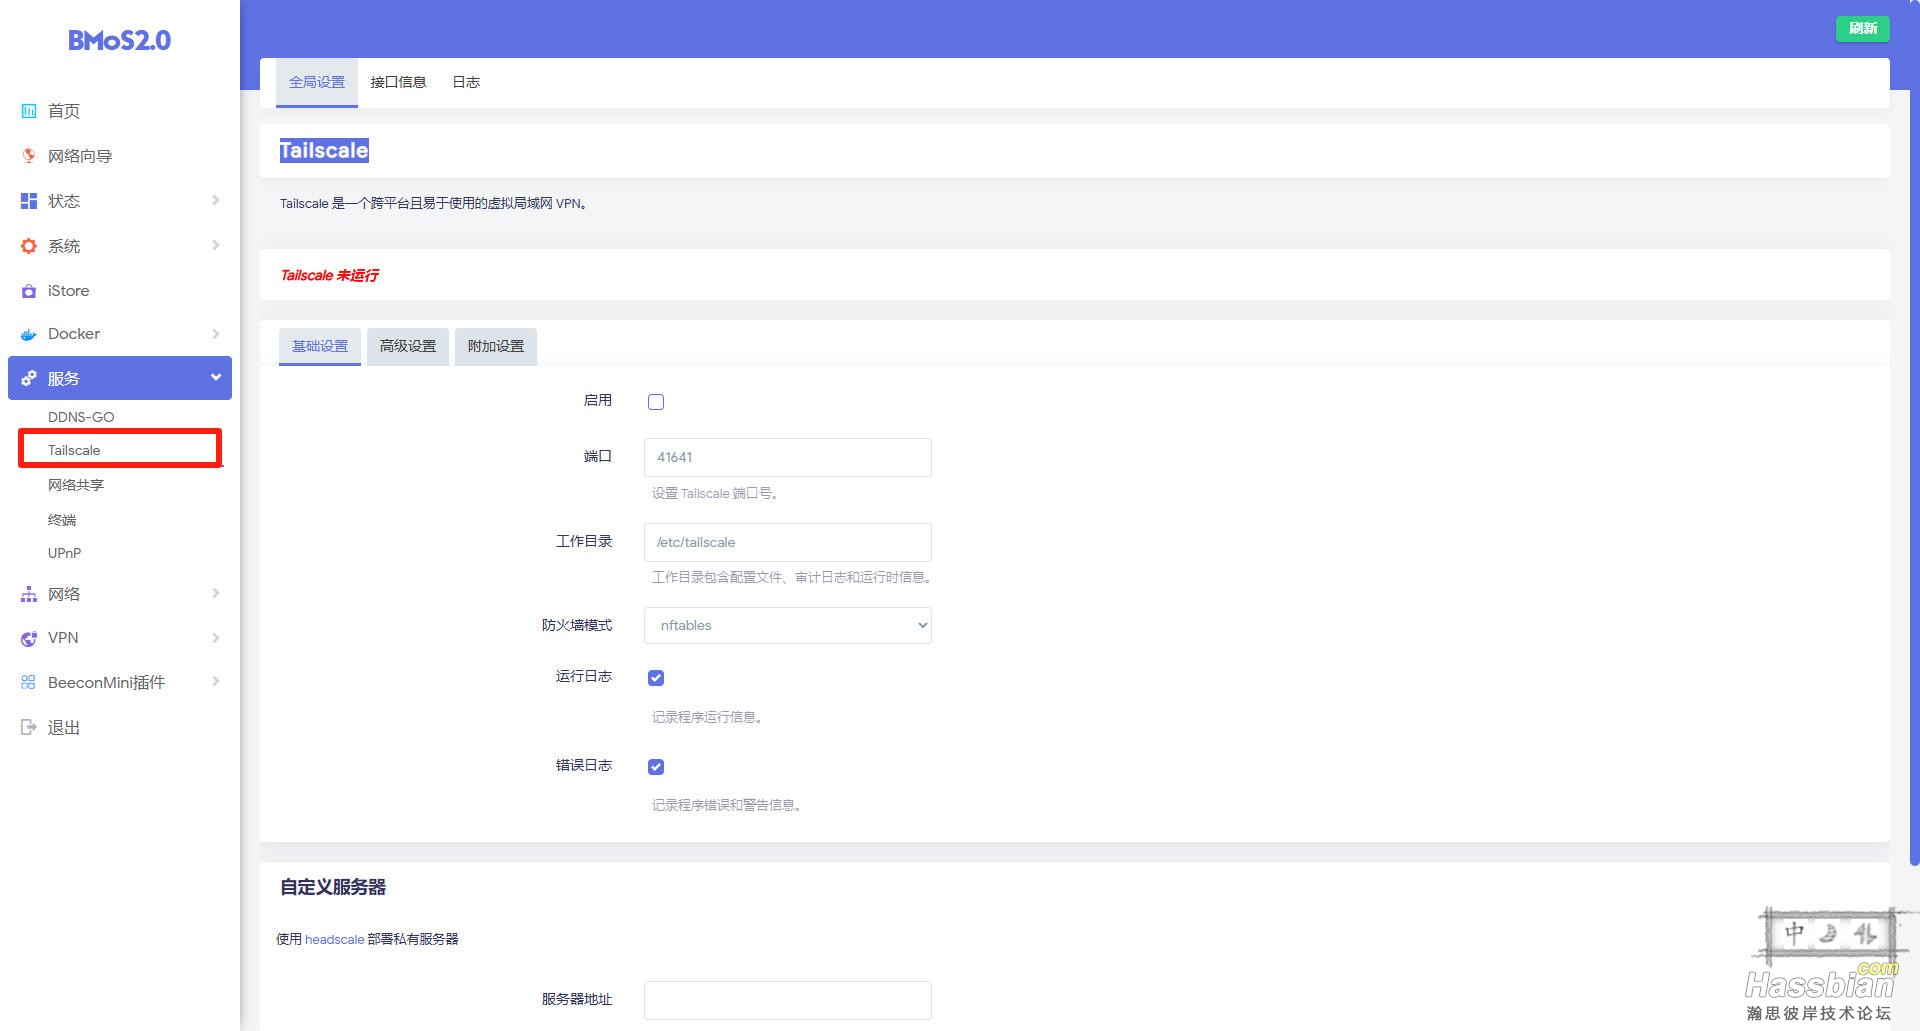Expand the 系统 menu chevron

(215, 245)
